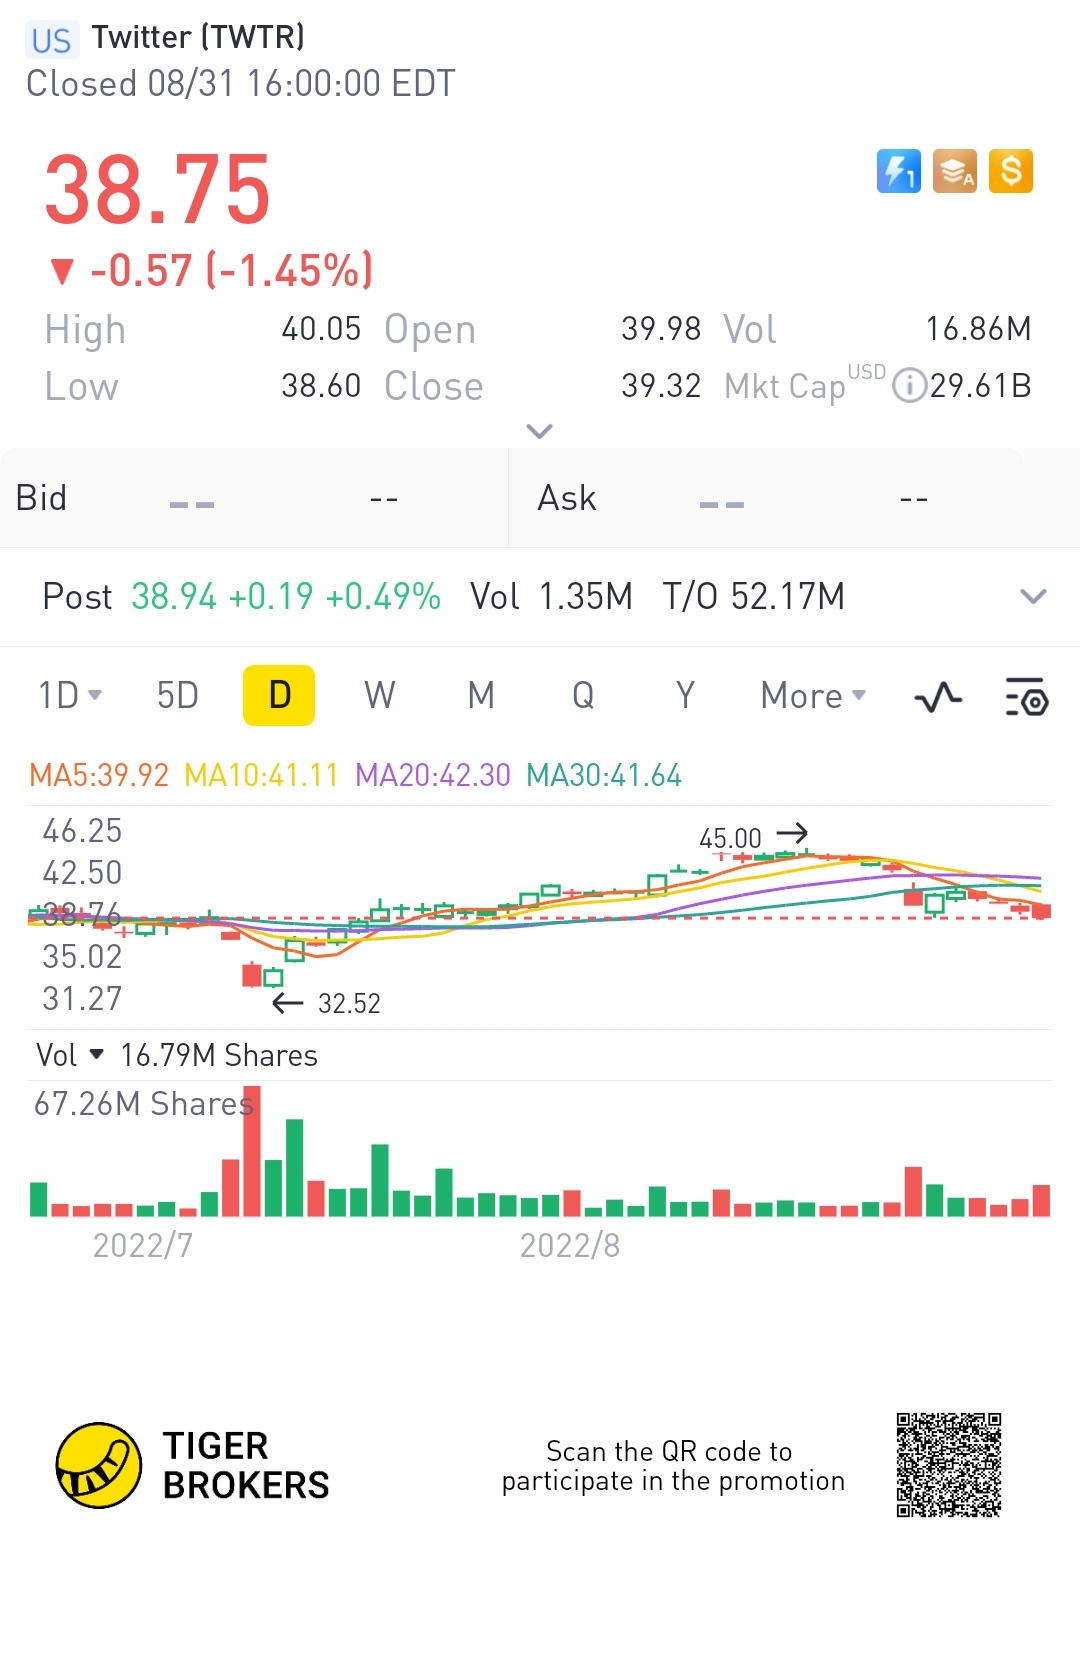
Task: Tap the MA5:39.92 indicator label
Action: pos(99,775)
